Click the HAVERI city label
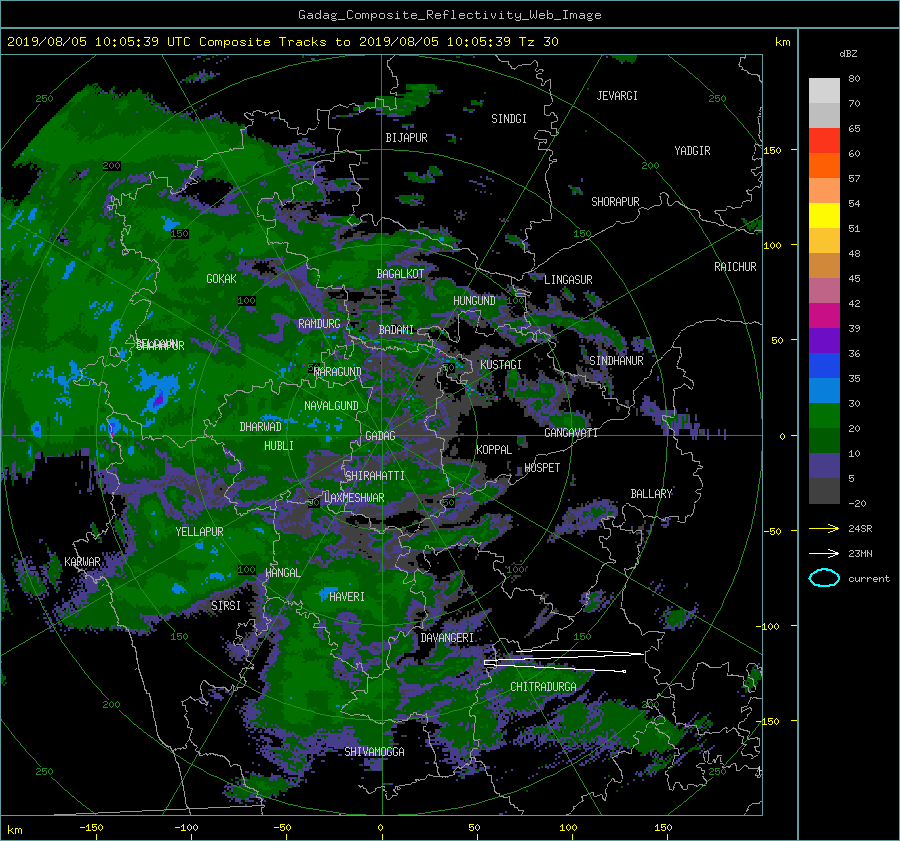The height and width of the screenshot is (841, 900). click(347, 597)
